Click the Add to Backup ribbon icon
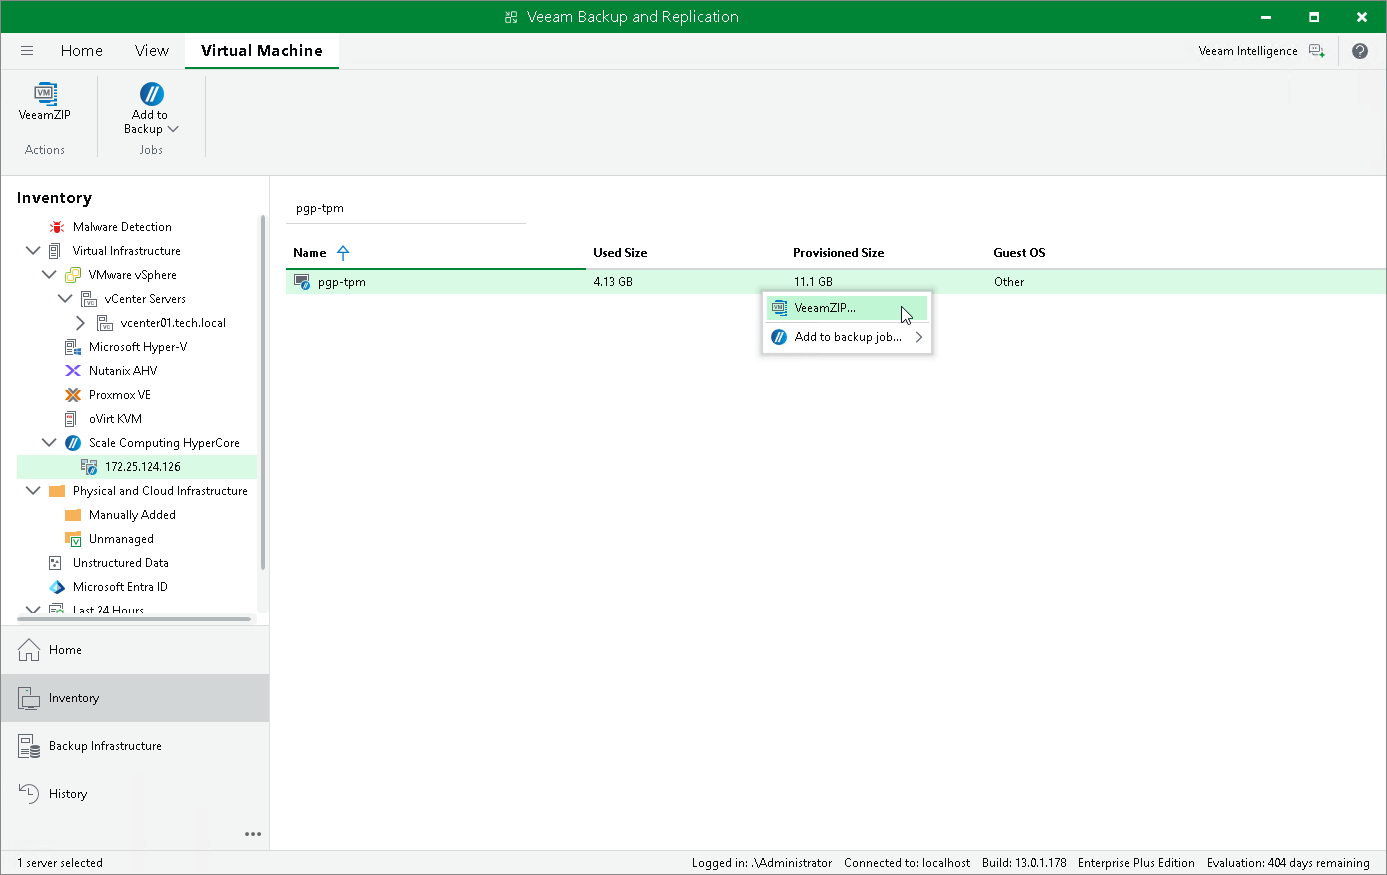Image resolution: width=1387 pixels, height=875 pixels. [x=151, y=94]
